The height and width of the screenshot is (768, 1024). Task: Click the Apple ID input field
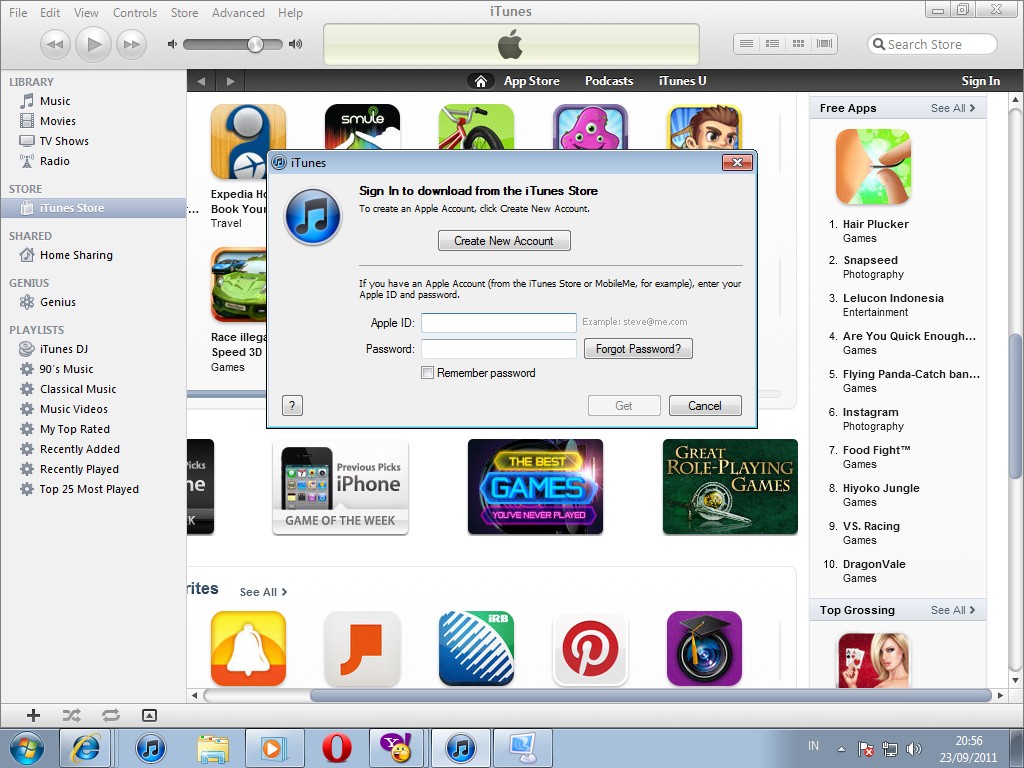[x=499, y=323]
